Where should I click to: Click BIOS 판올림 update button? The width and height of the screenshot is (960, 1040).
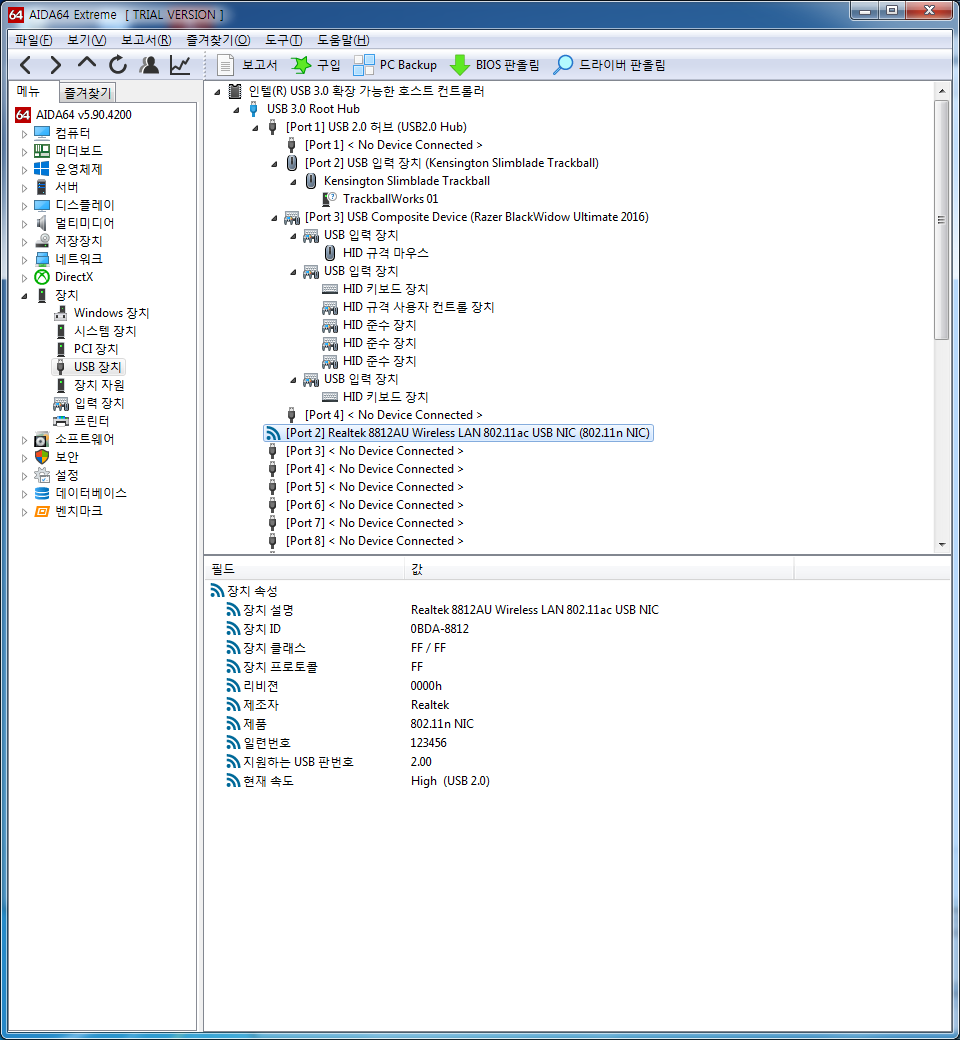(x=494, y=64)
